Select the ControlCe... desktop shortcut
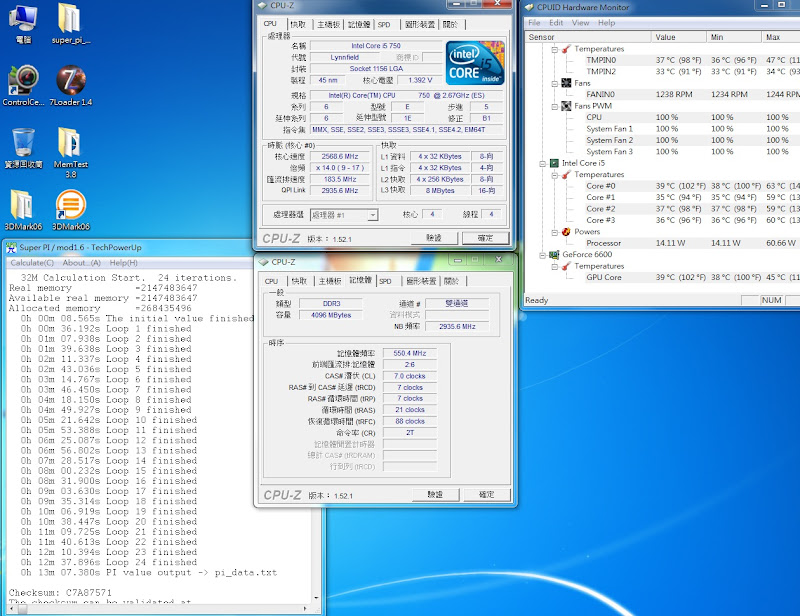The height and width of the screenshot is (616, 800). click(23, 86)
